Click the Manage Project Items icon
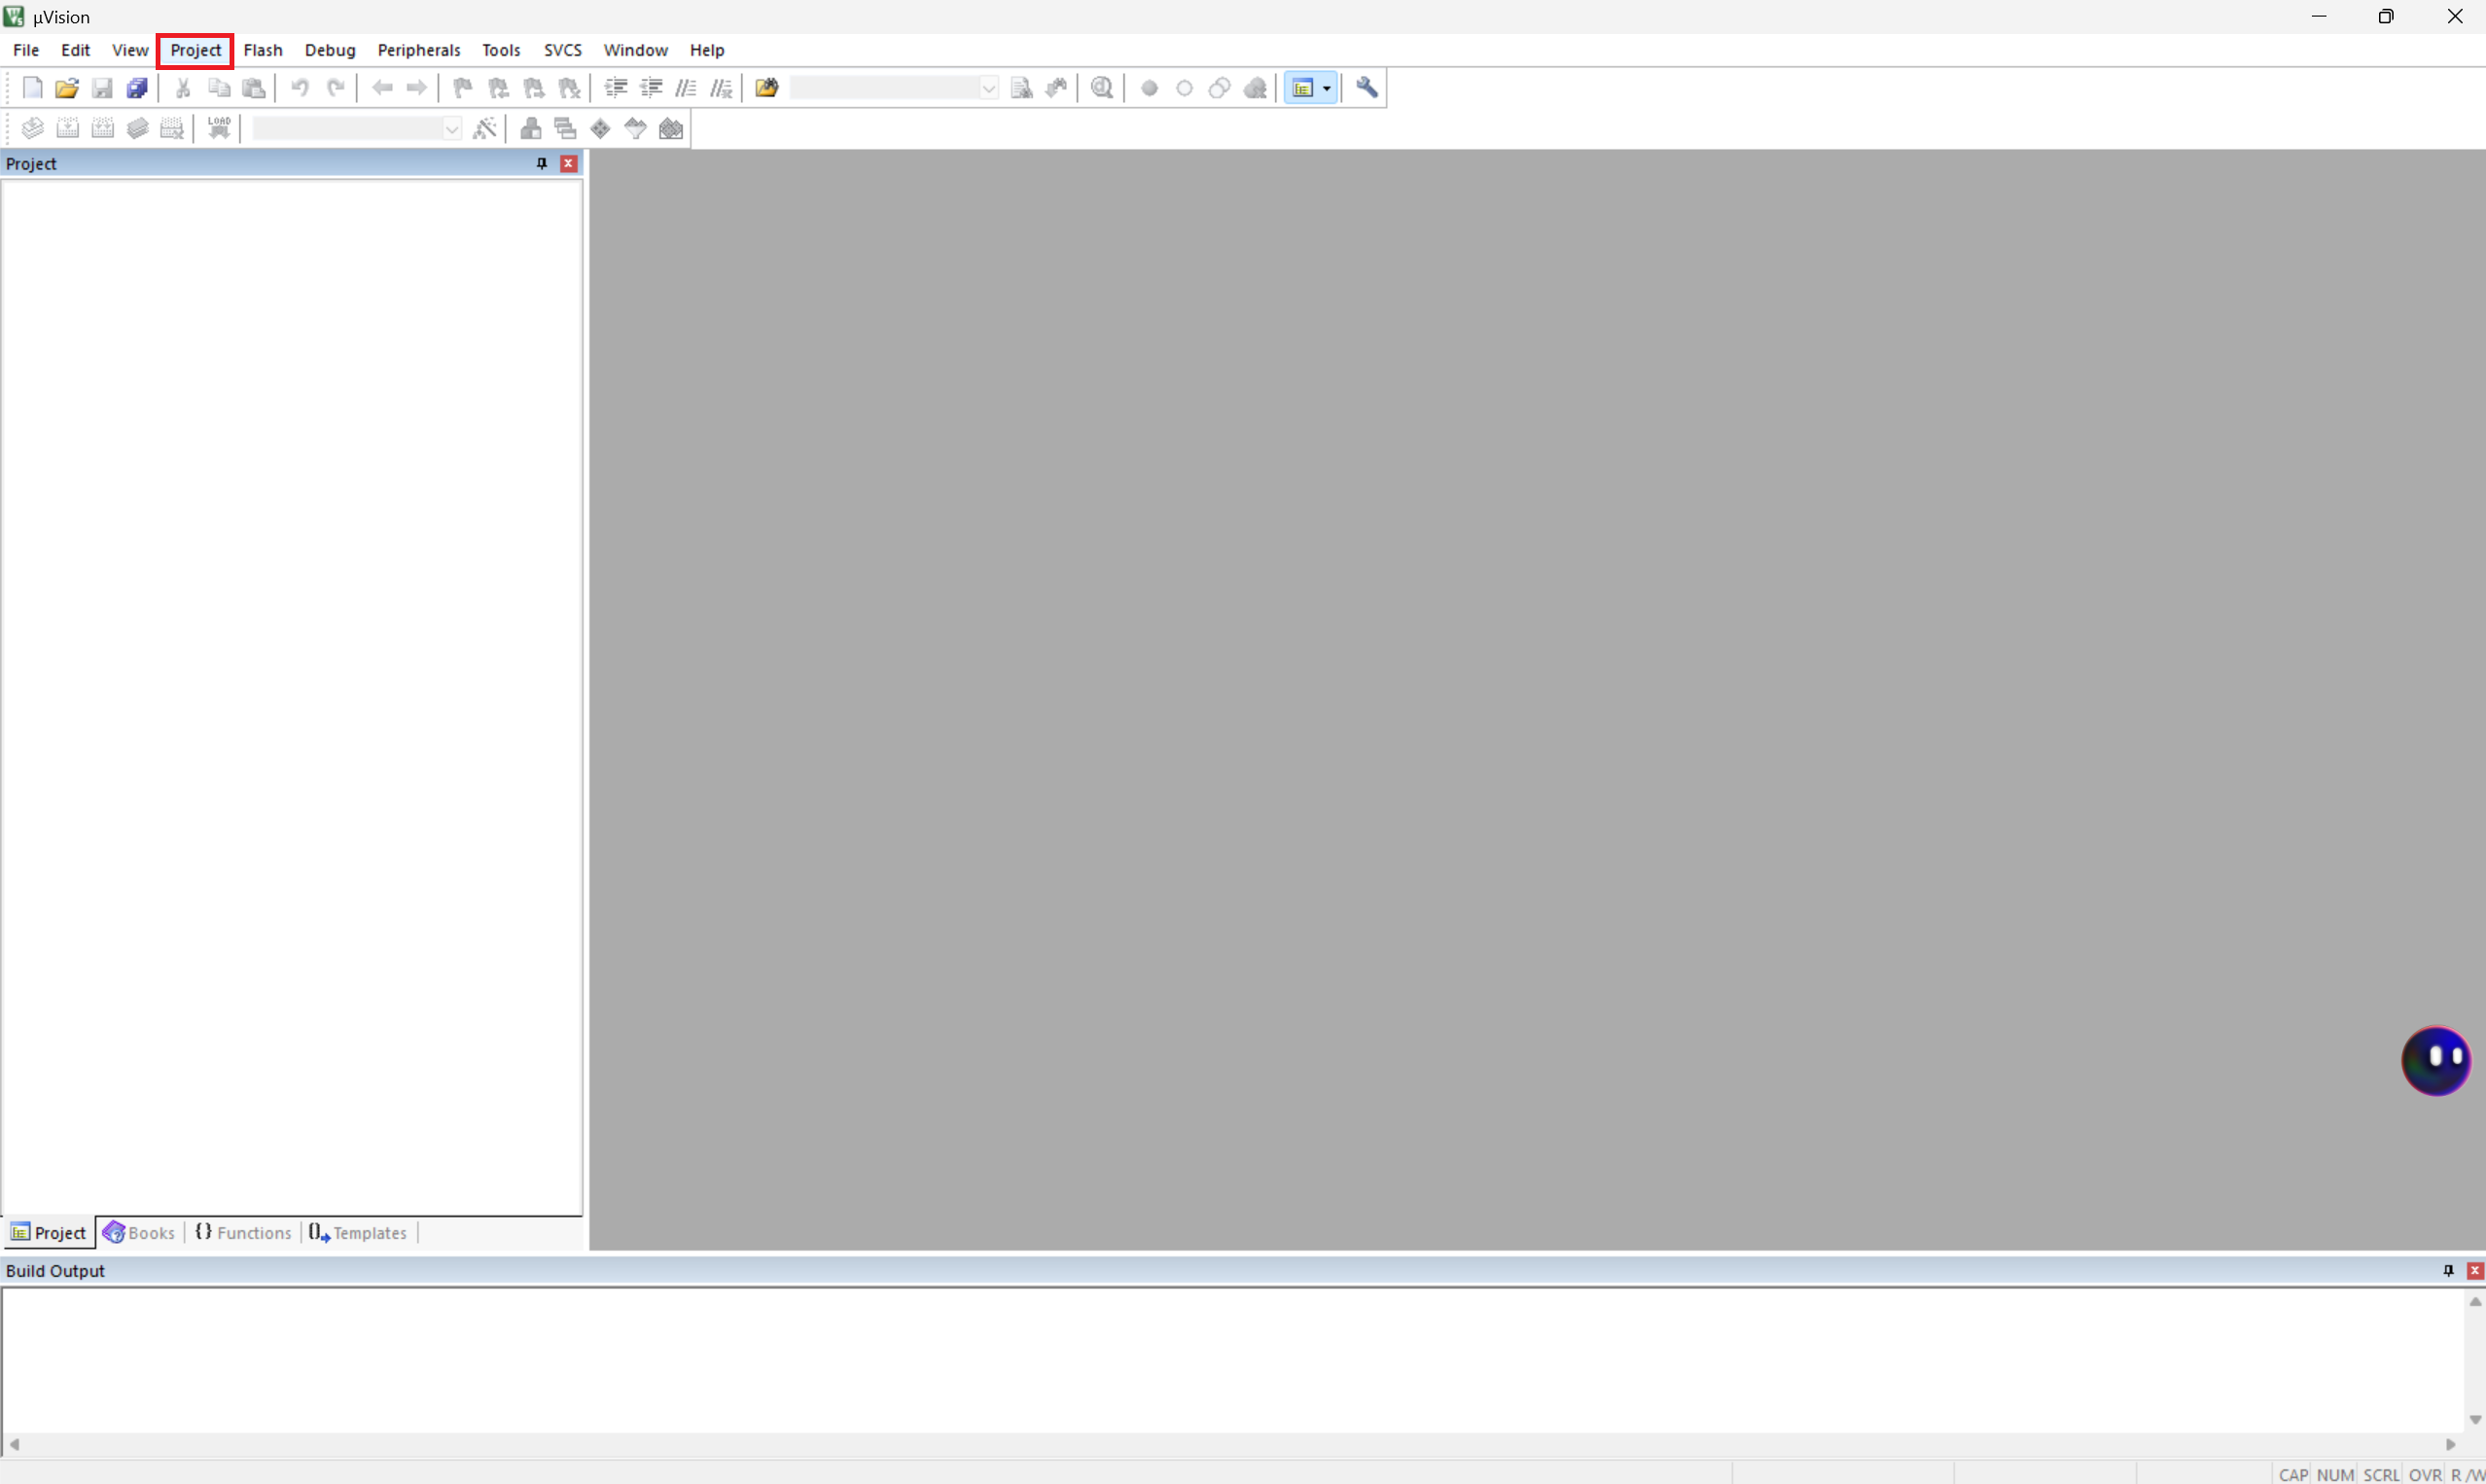The image size is (2486, 1484). pos(531,128)
